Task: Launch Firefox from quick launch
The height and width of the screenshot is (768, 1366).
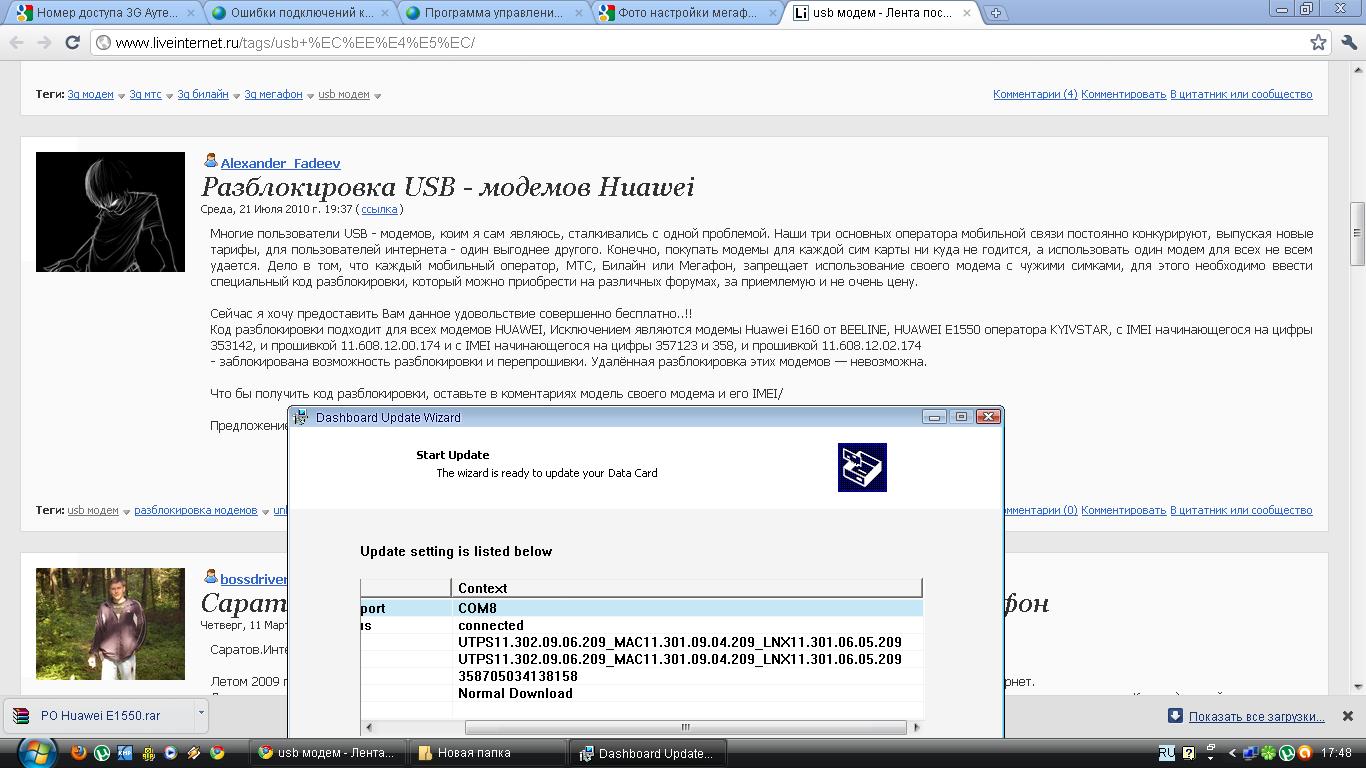Action: coord(79,753)
